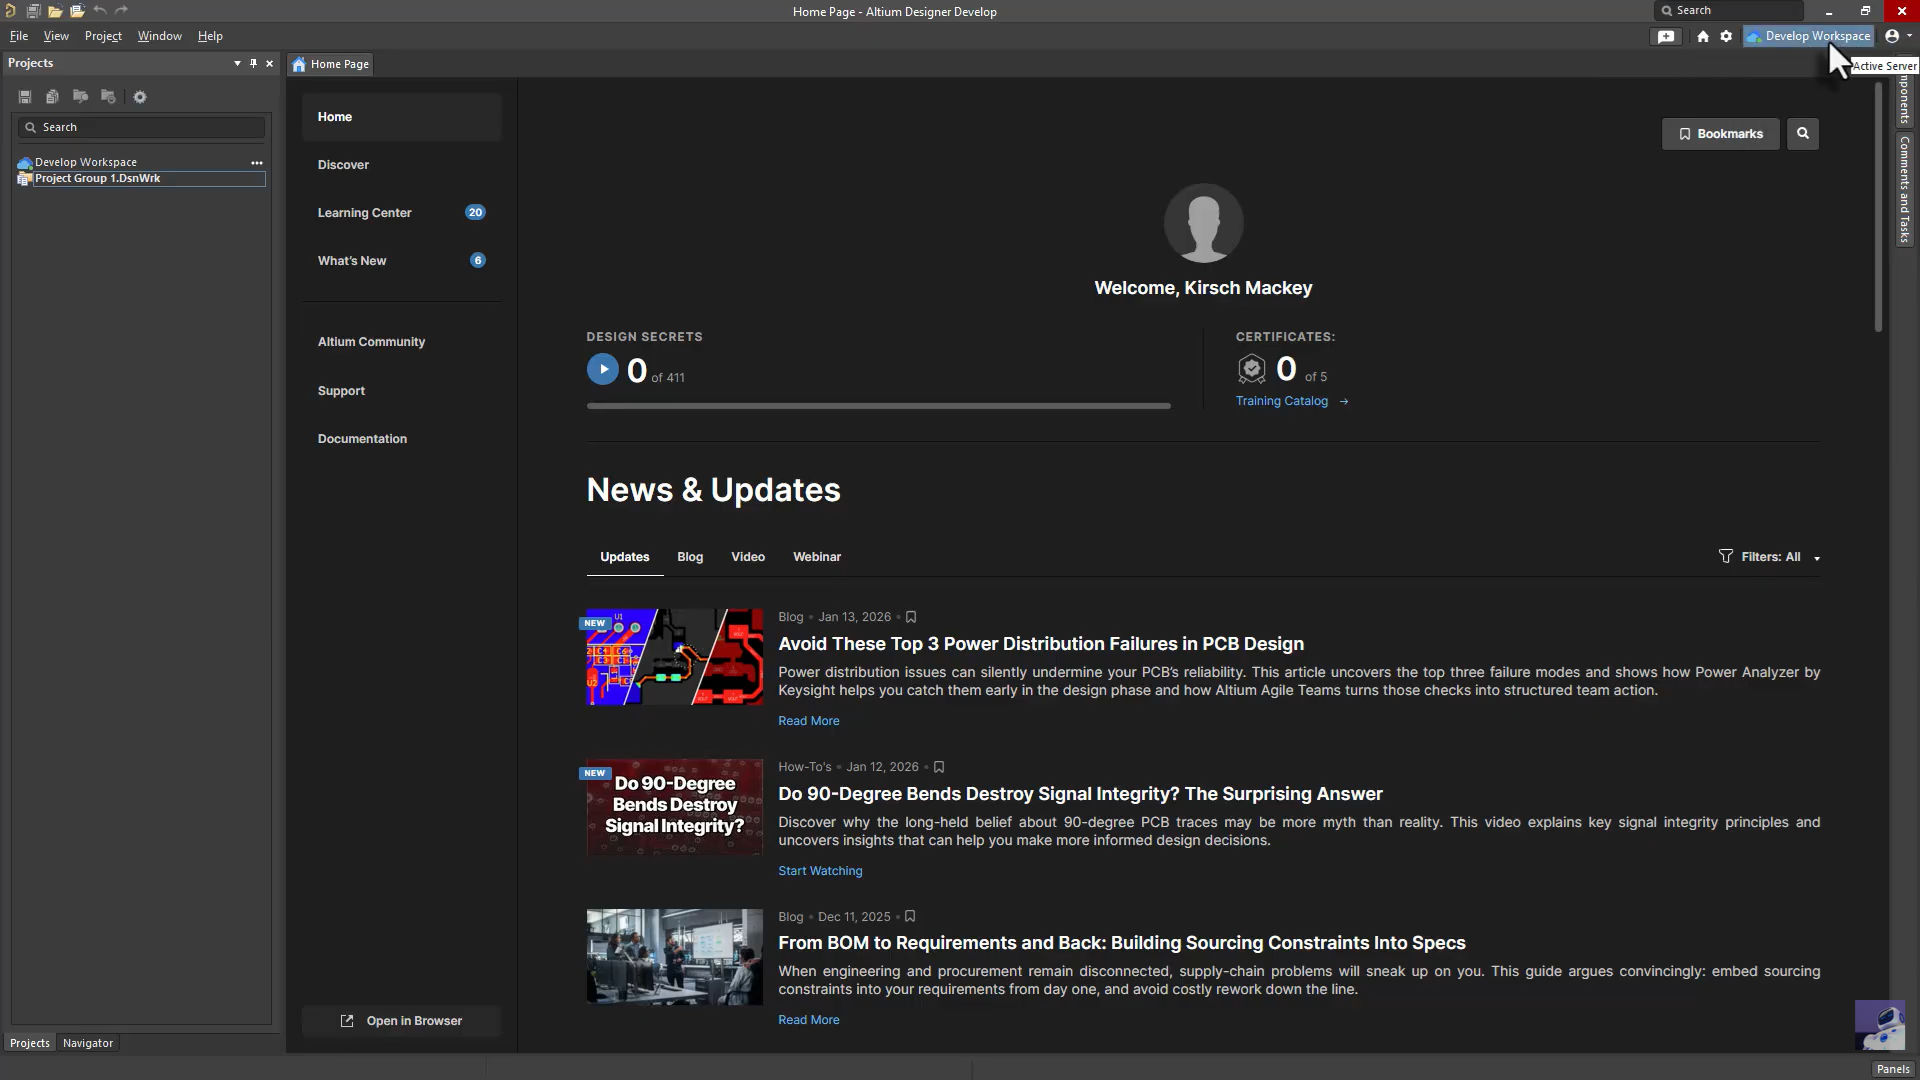Click the Develop Workspace active server button
This screenshot has width=1920, height=1080.
(1809, 36)
